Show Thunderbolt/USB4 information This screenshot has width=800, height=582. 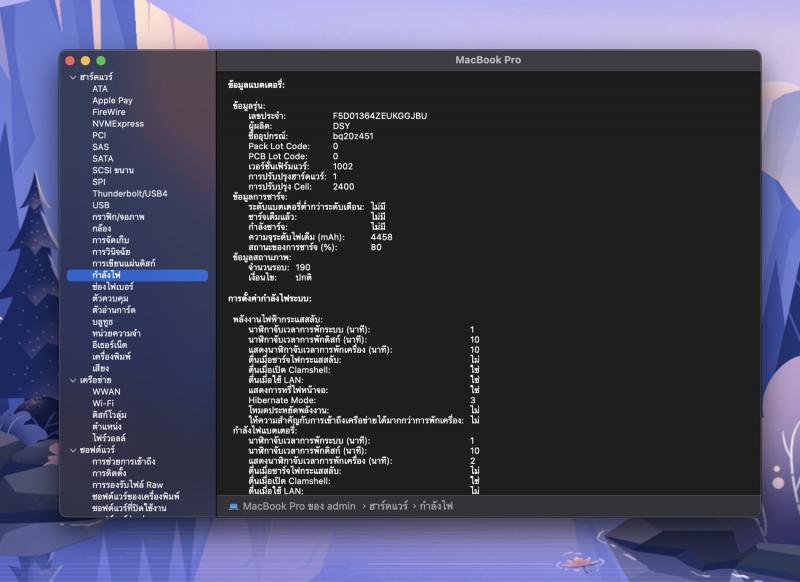click(130, 194)
